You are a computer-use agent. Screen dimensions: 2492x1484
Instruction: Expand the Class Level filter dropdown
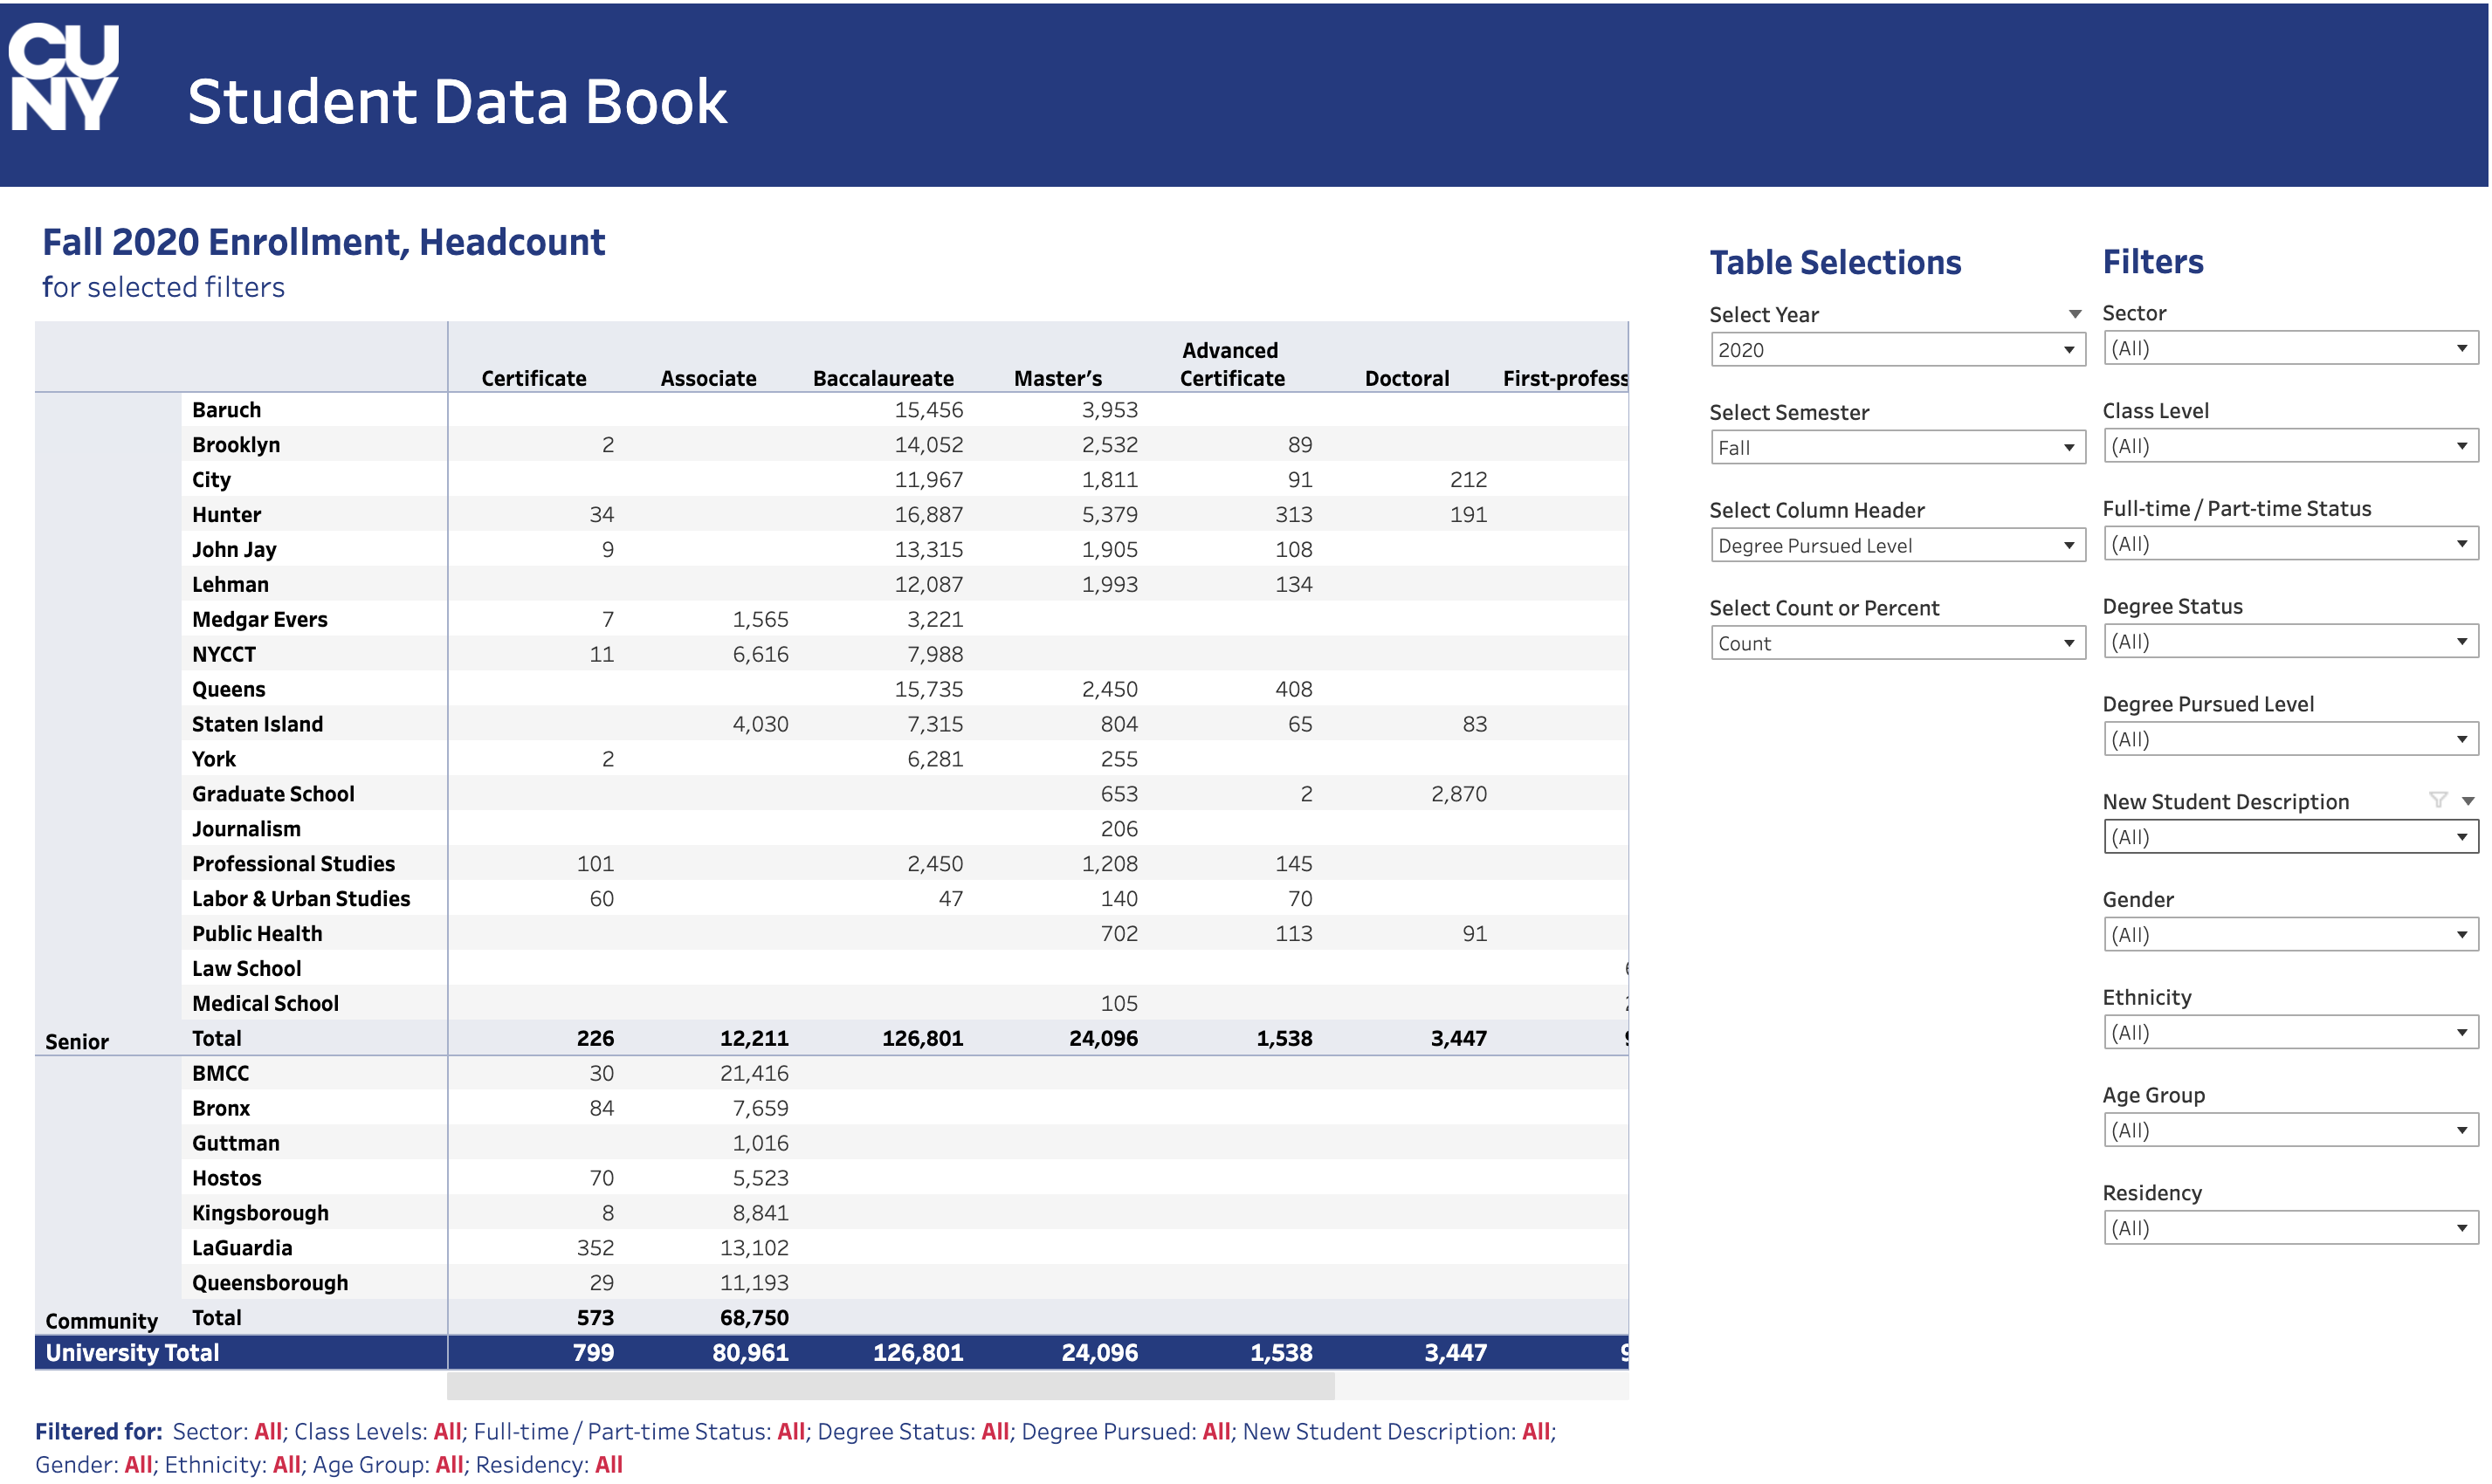(2290, 446)
